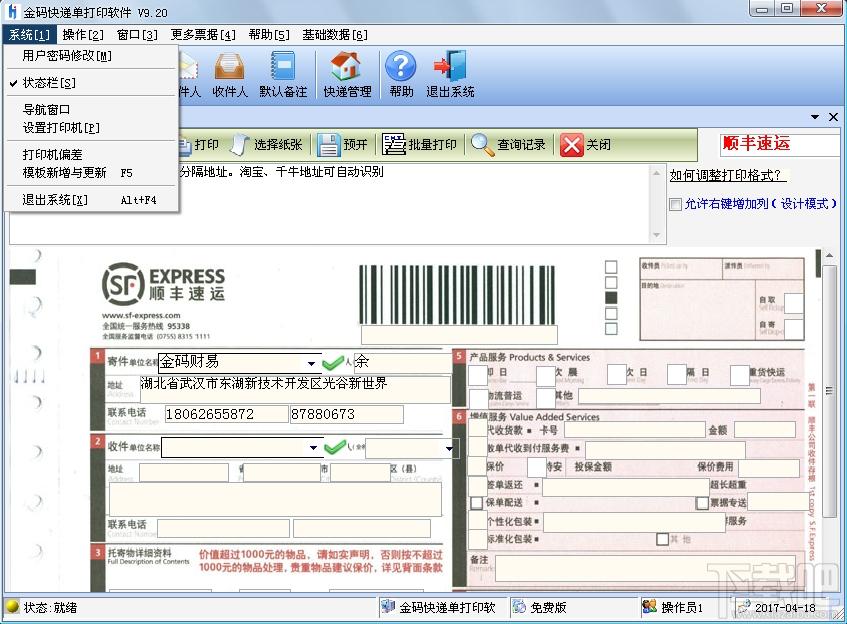Open 查询记录 magnifier search
The width and height of the screenshot is (847, 624).
(508, 144)
